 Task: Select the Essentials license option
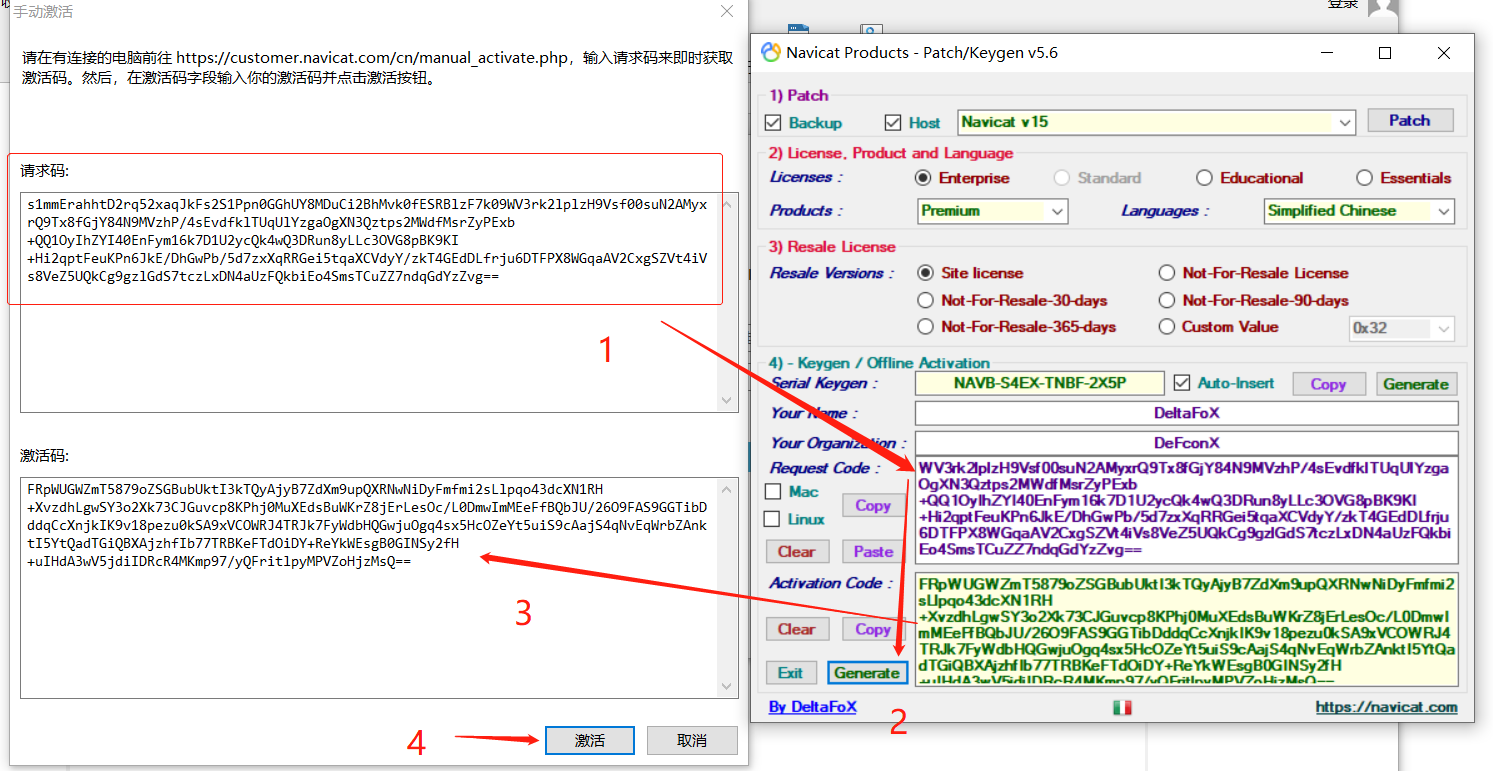pyautogui.click(x=1364, y=178)
